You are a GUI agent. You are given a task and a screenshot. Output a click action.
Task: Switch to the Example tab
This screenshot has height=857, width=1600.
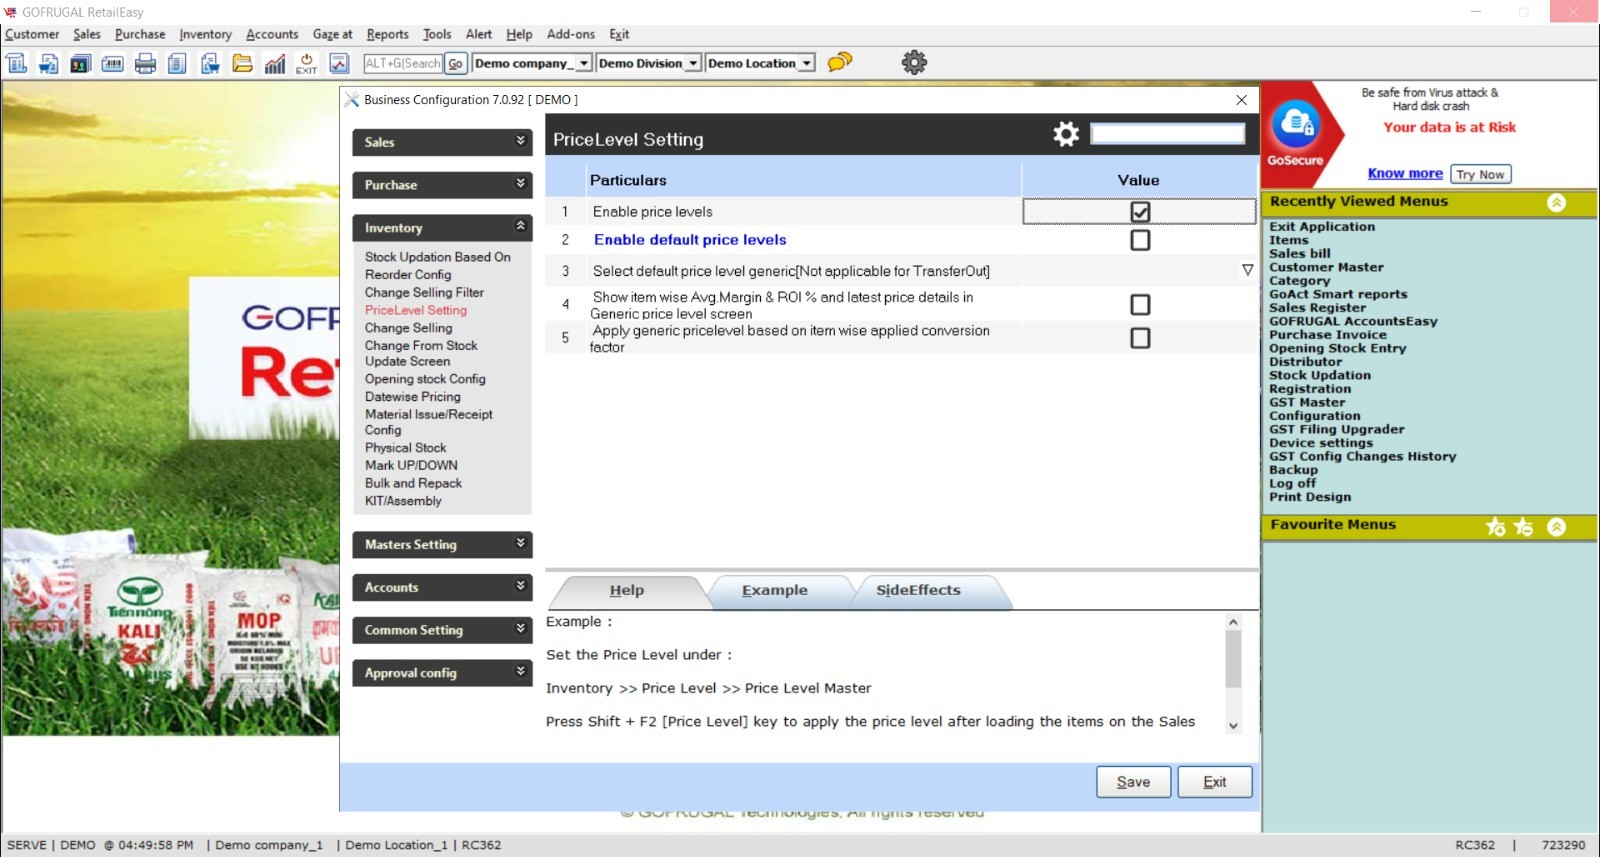[x=775, y=591]
